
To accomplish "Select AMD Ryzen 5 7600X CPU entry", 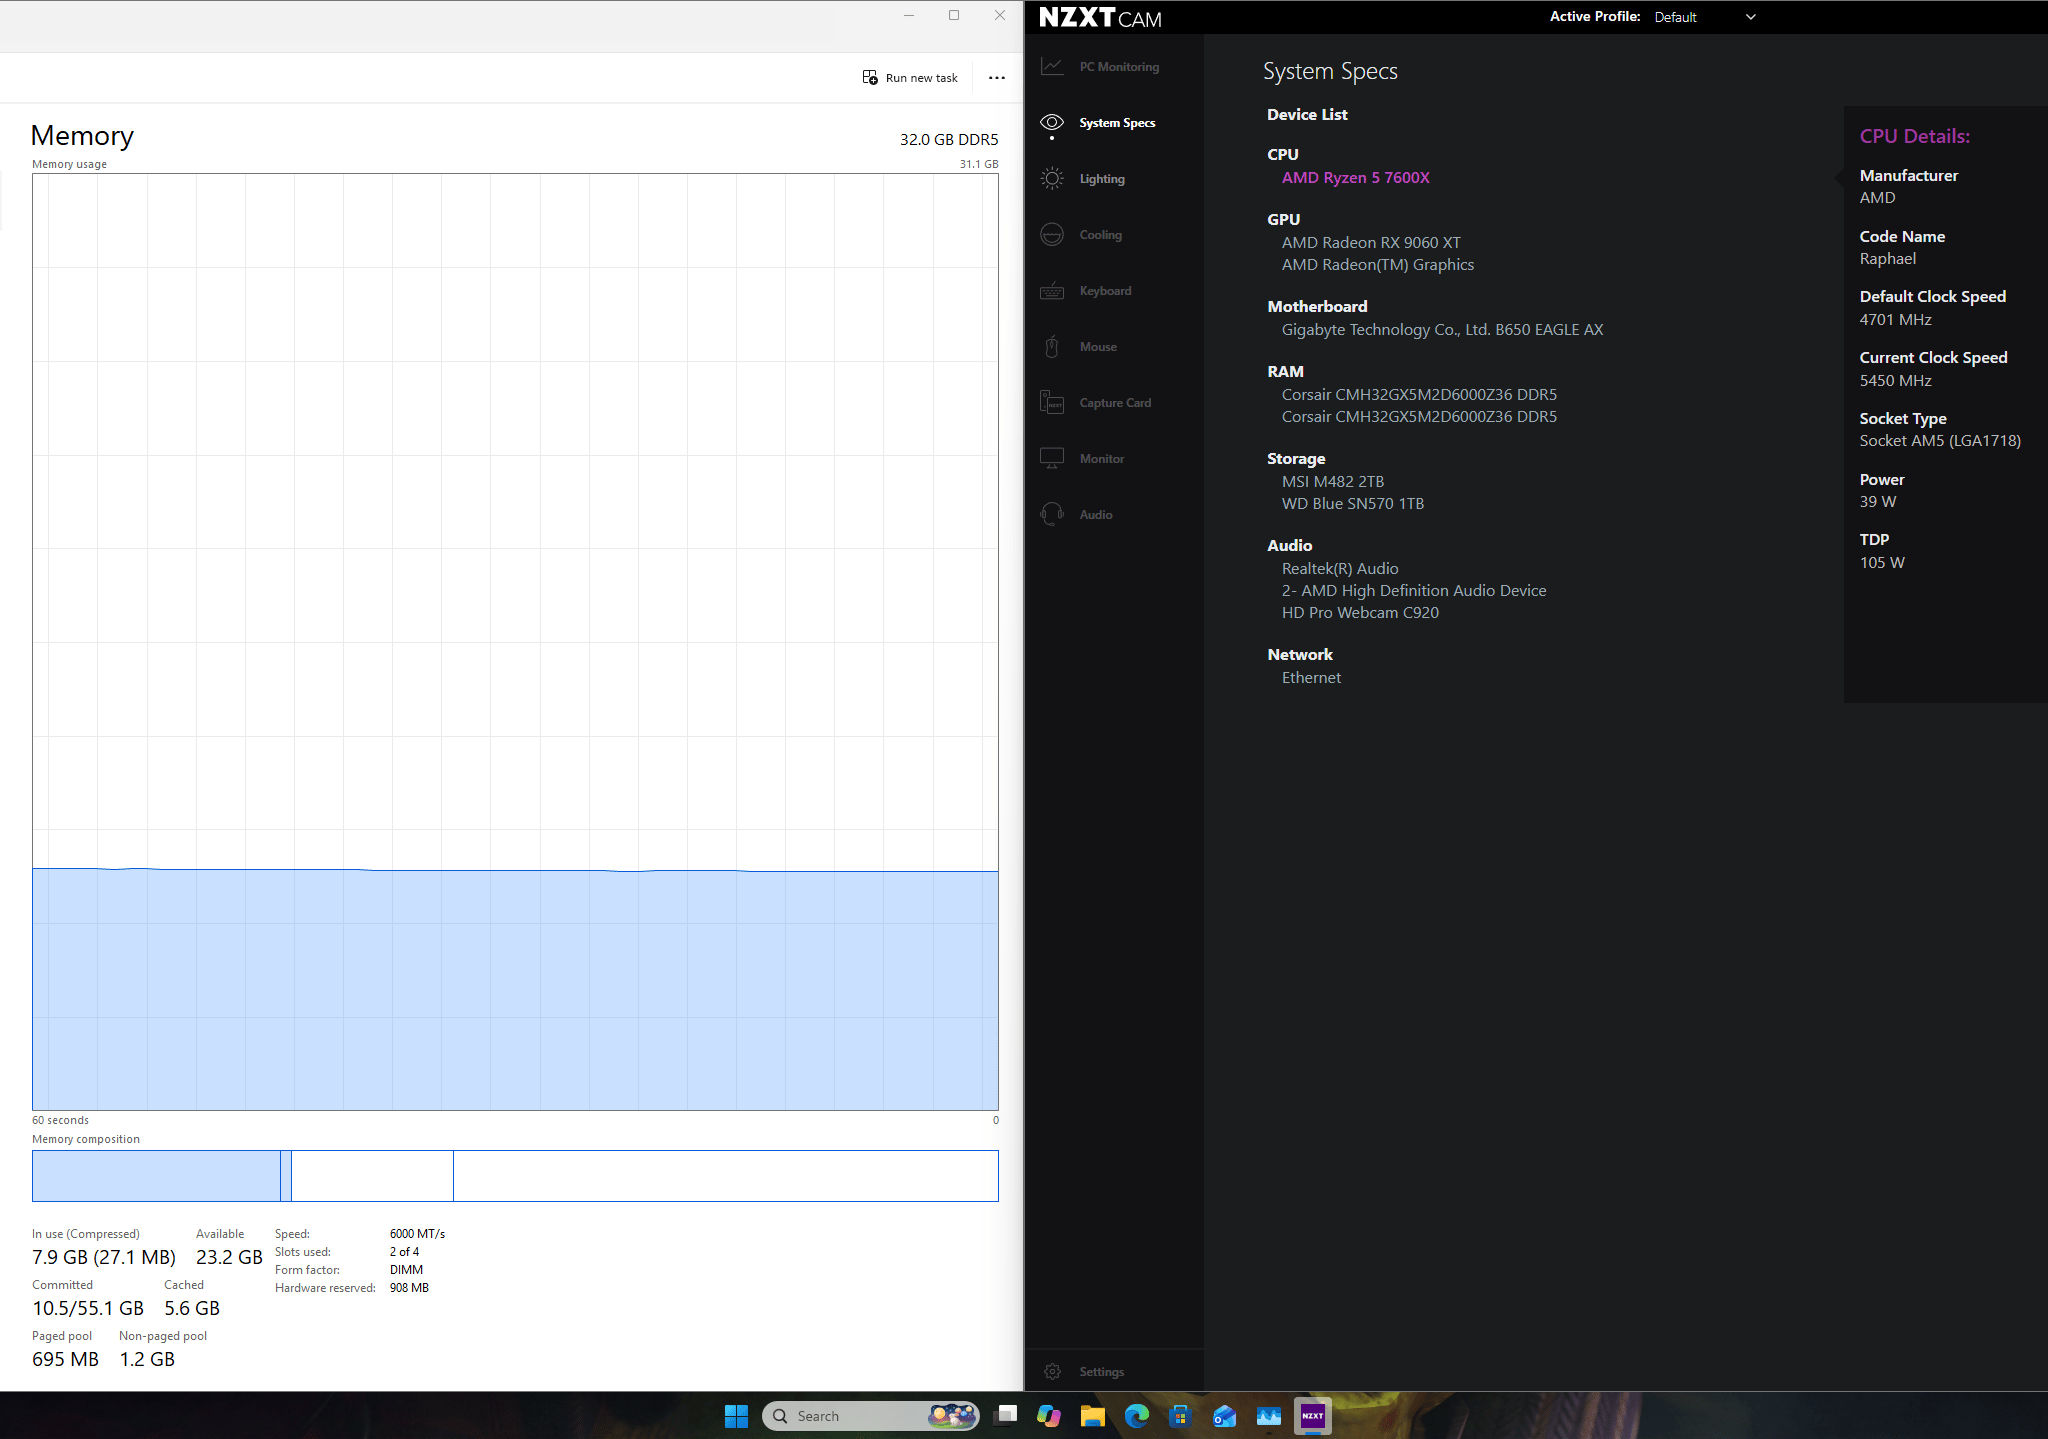I will [1356, 178].
